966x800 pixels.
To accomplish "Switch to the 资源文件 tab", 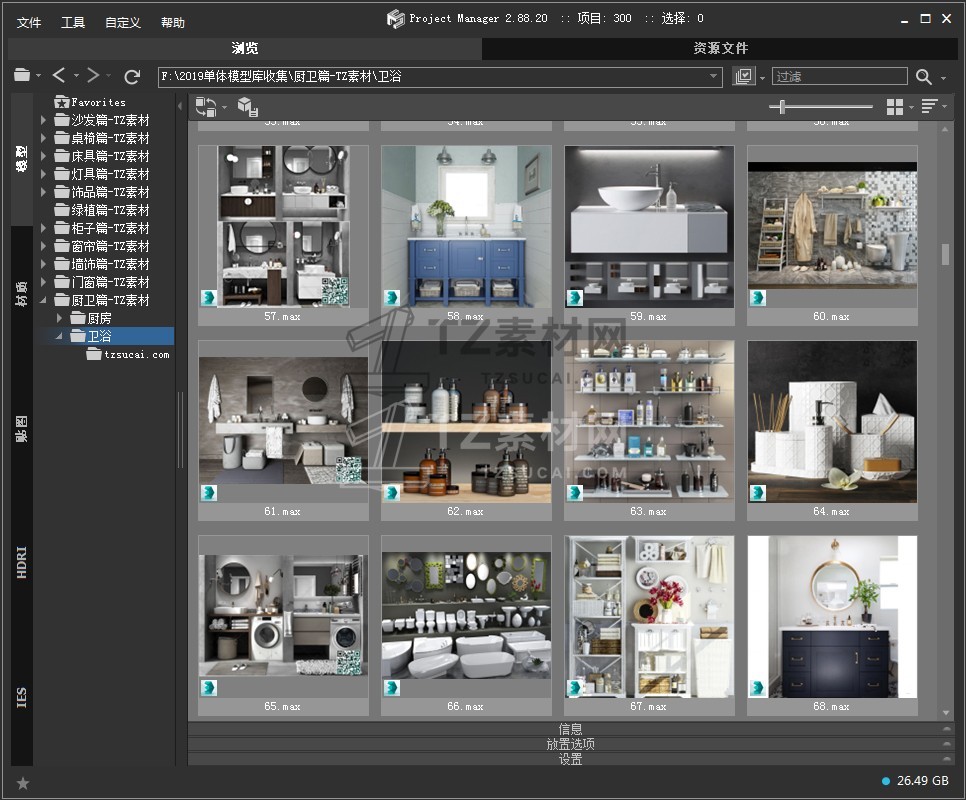I will pos(720,48).
